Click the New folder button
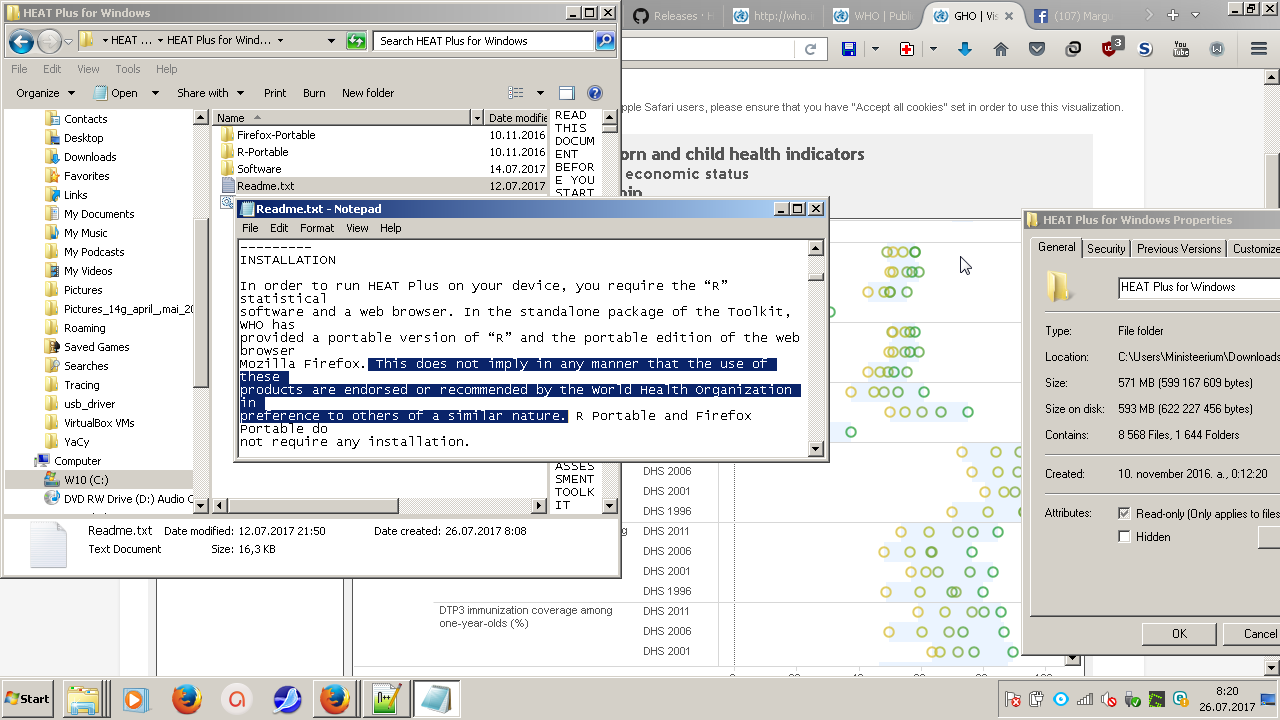Image resolution: width=1280 pixels, height=720 pixels. tap(368, 93)
